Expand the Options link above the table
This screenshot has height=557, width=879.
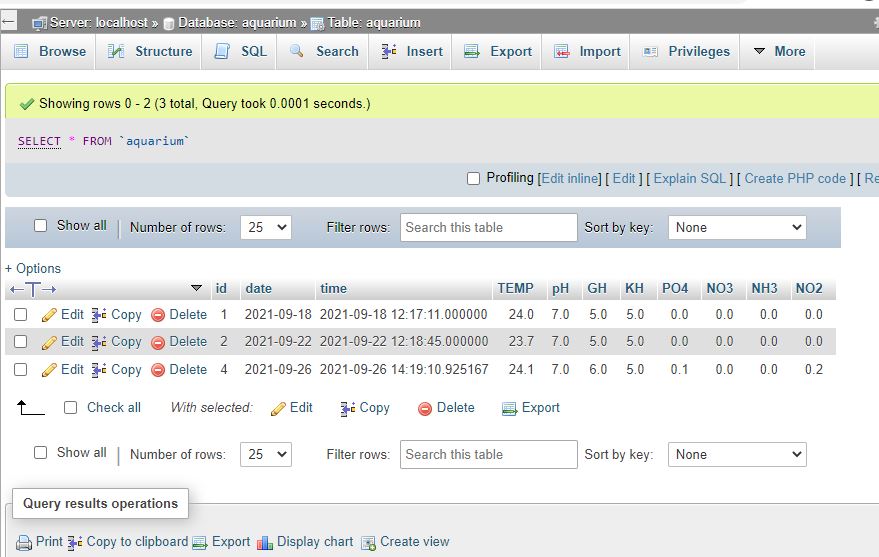click(33, 268)
